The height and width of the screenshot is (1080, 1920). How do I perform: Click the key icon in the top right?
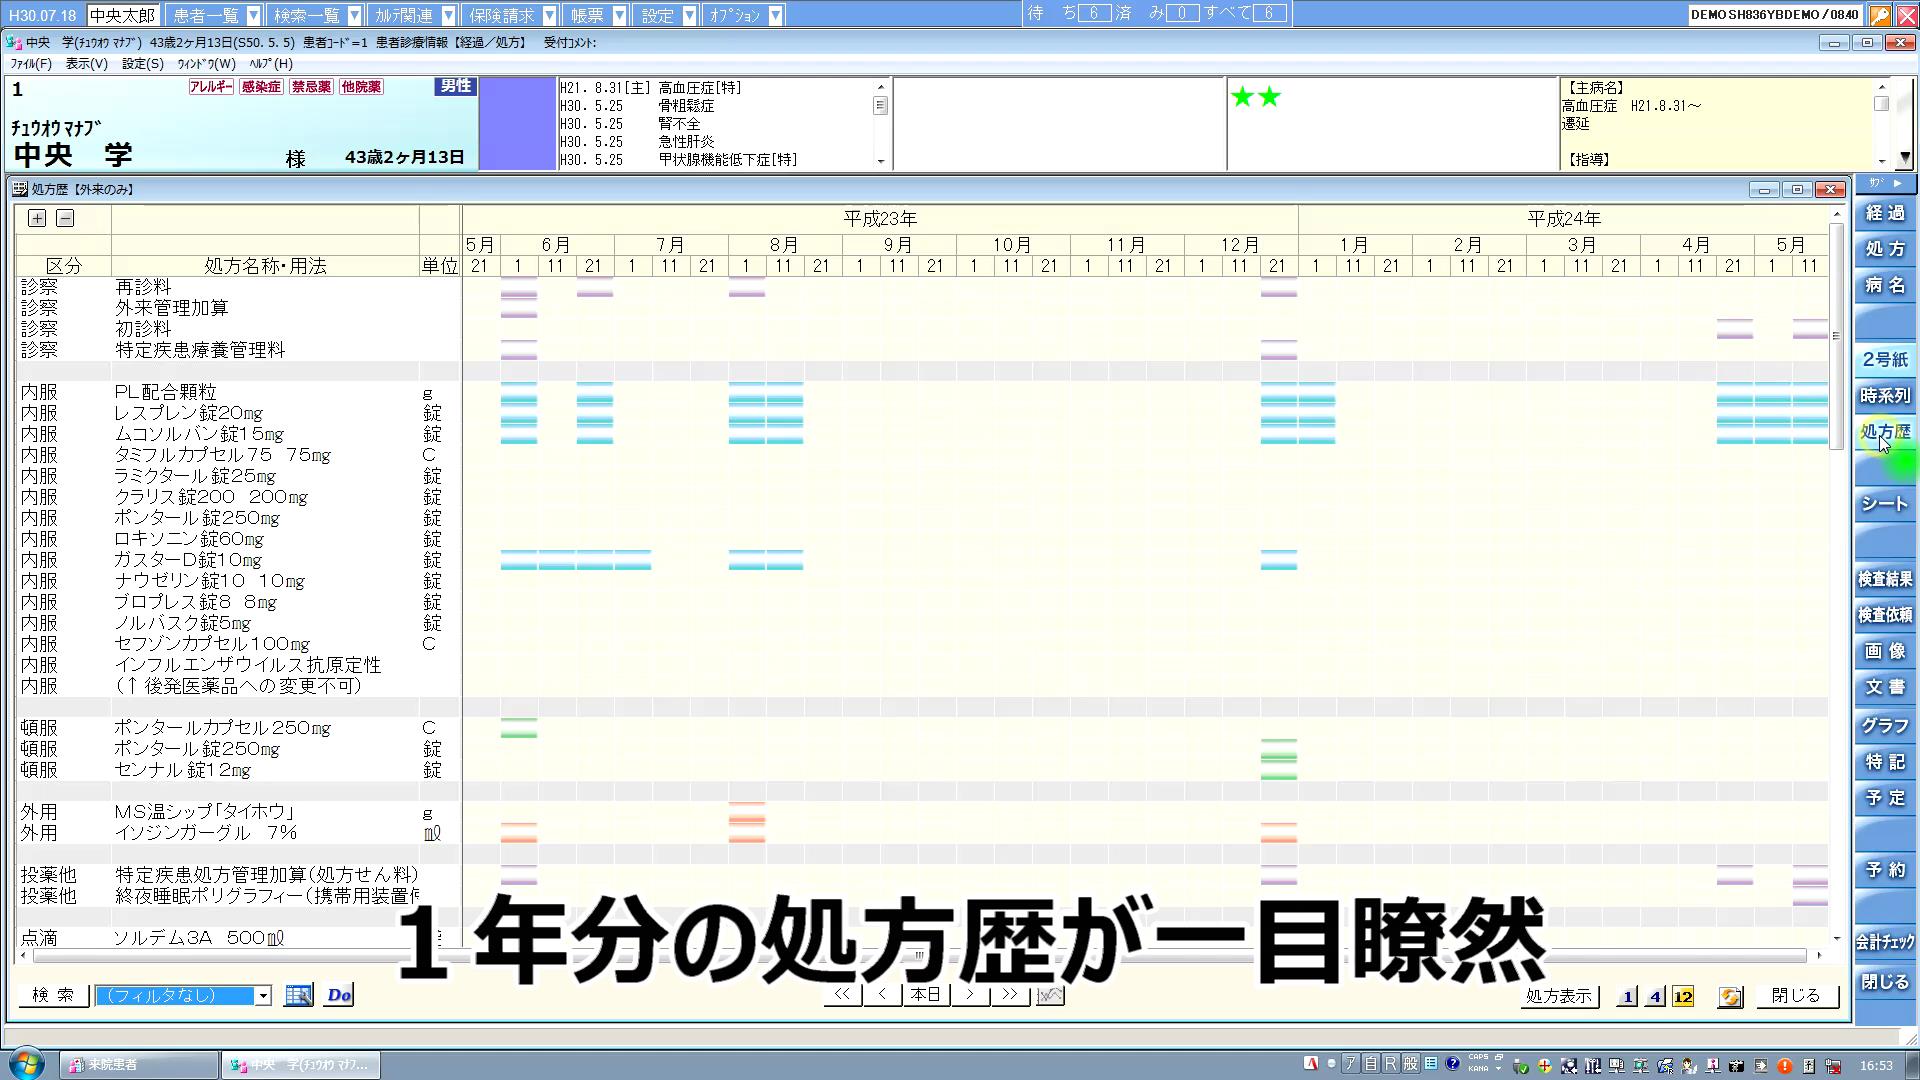(1880, 15)
